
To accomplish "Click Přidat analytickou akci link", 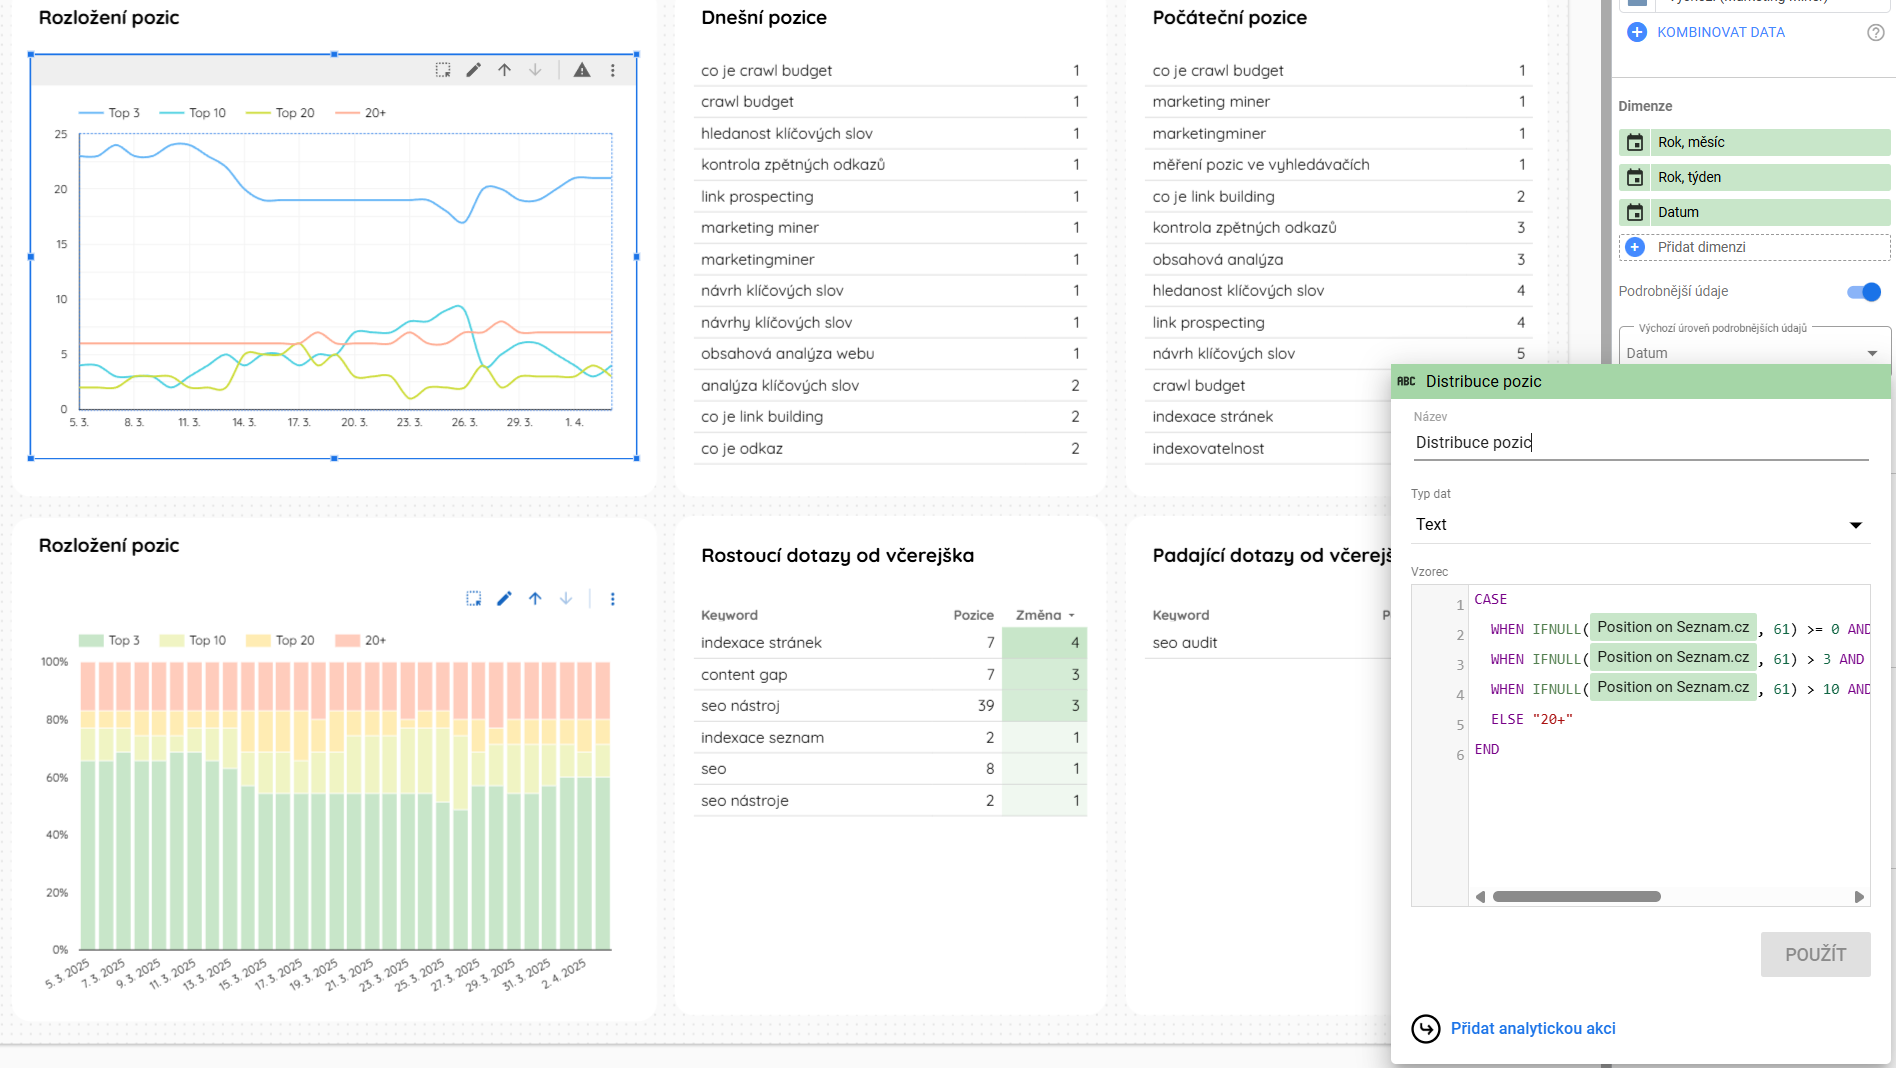I will tap(1533, 1028).
